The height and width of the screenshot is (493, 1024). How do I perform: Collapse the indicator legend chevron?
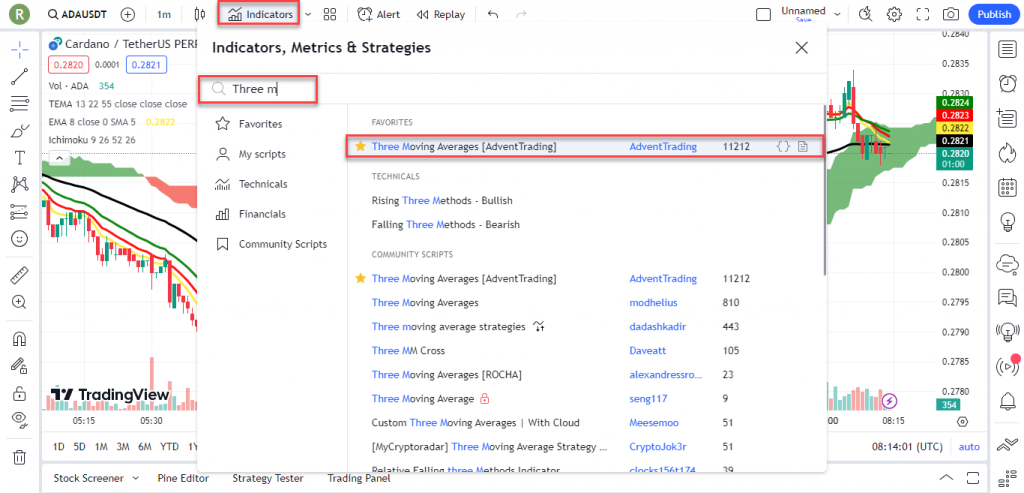[59, 158]
